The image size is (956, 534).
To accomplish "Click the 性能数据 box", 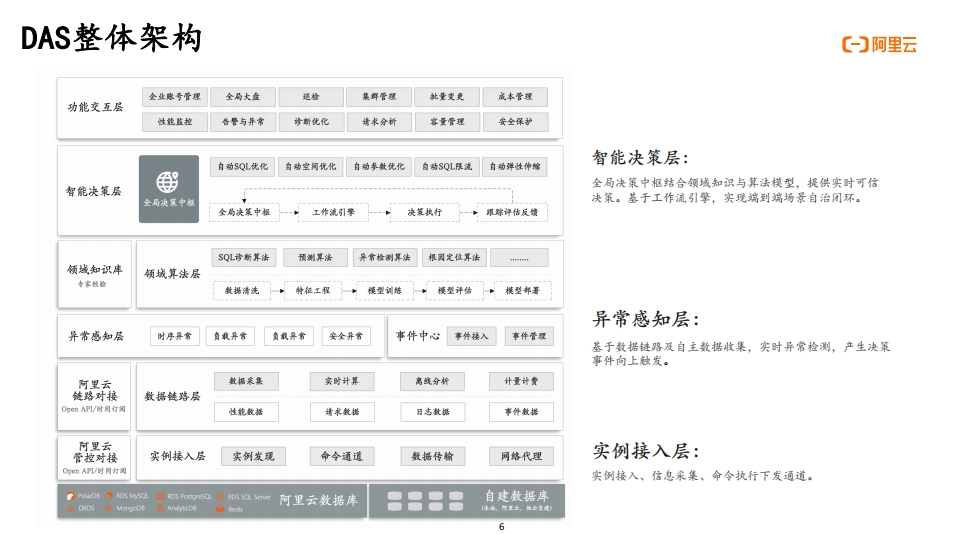I will point(246,411).
